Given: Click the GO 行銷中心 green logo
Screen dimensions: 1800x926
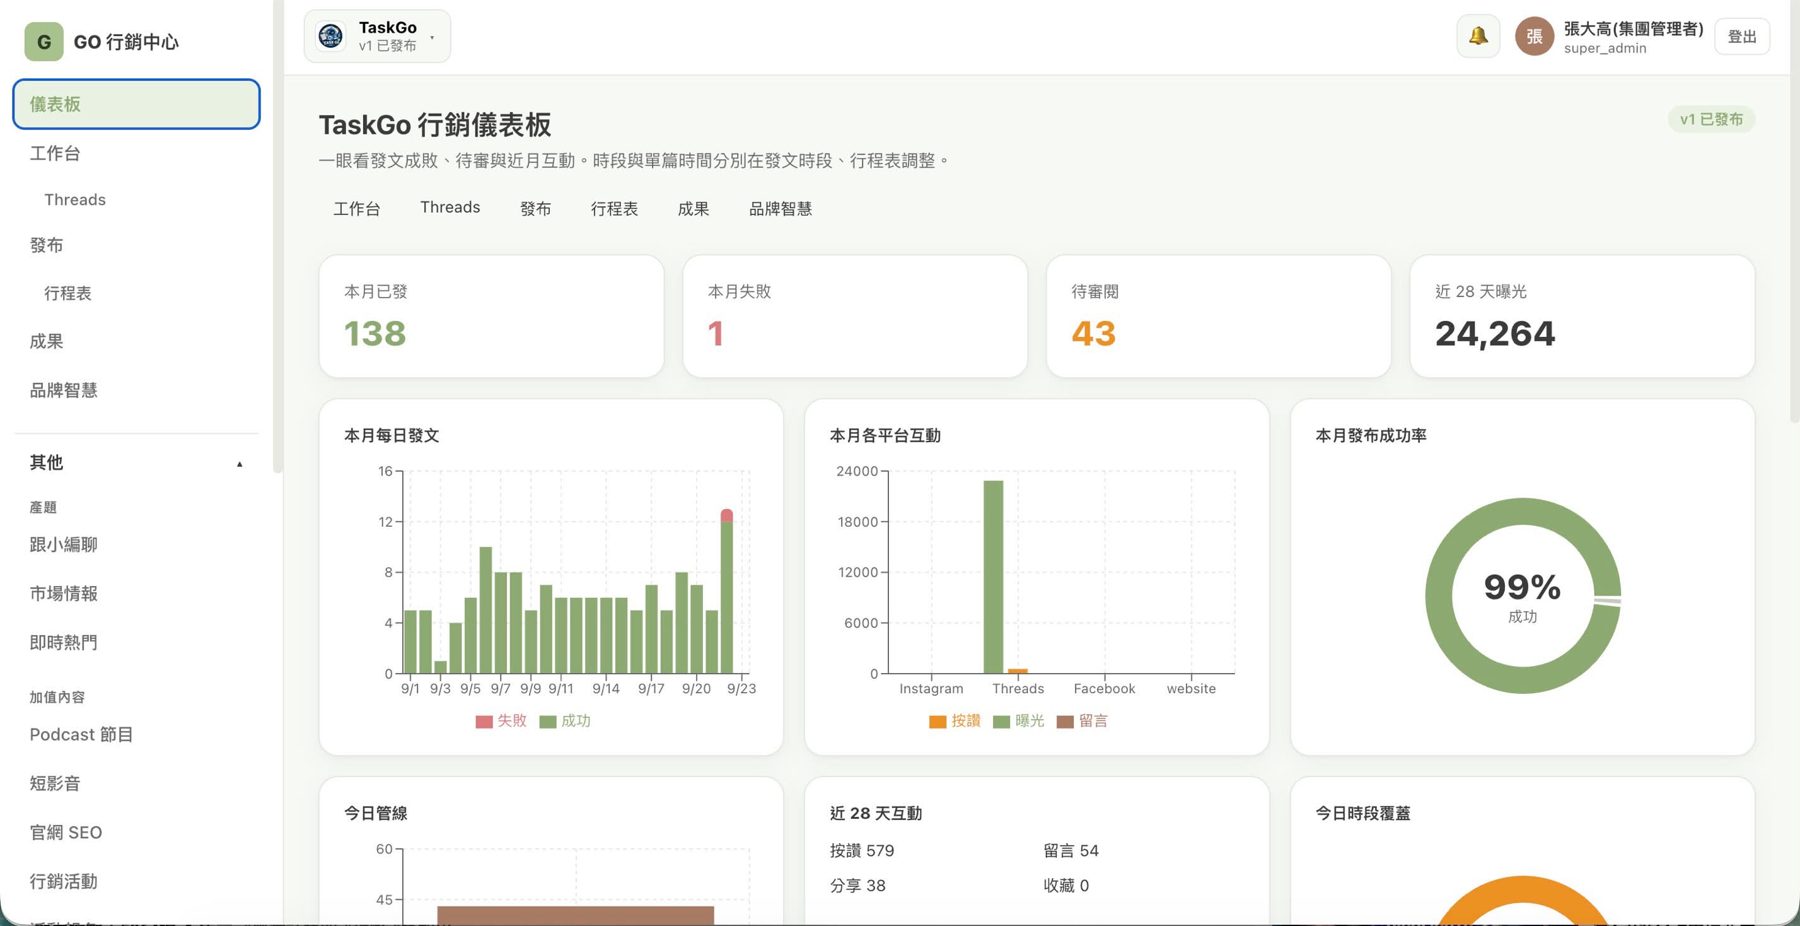Looking at the screenshot, I should pyautogui.click(x=44, y=42).
